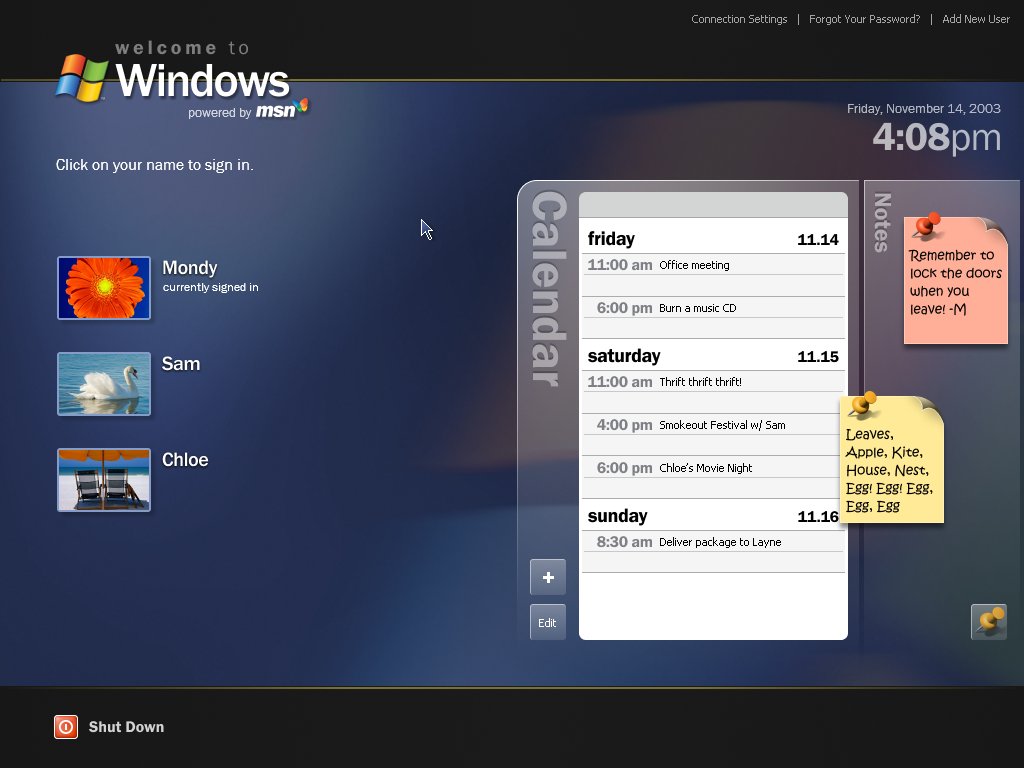Image resolution: width=1024 pixels, height=768 pixels.
Task: Click the red pushpin on the pink note
Action: tap(927, 225)
